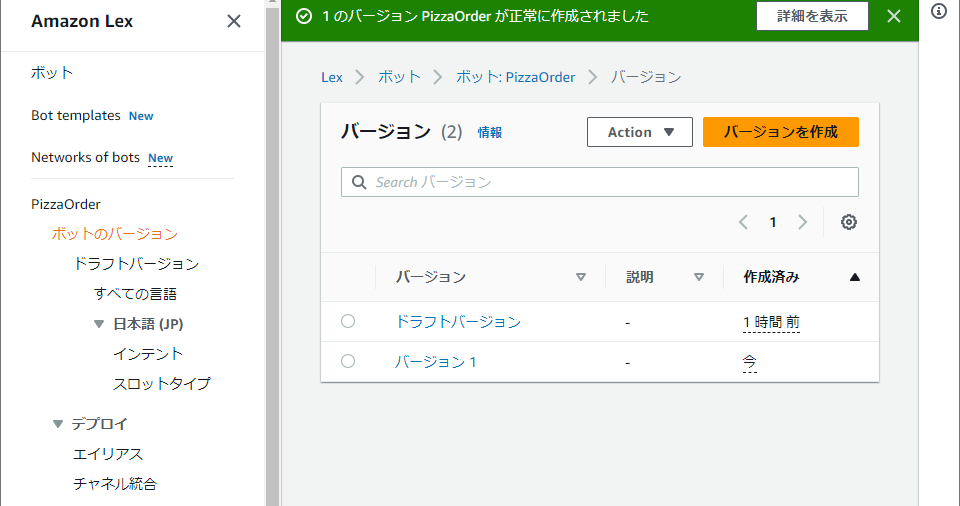Click the バージョンを作成 button

click(781, 132)
